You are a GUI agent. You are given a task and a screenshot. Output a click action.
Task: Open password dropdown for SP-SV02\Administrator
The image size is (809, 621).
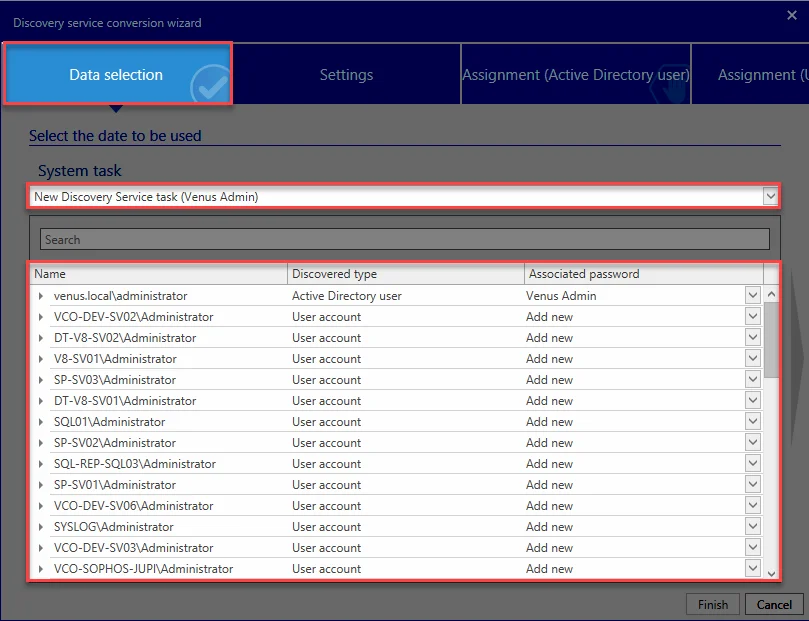tap(753, 442)
